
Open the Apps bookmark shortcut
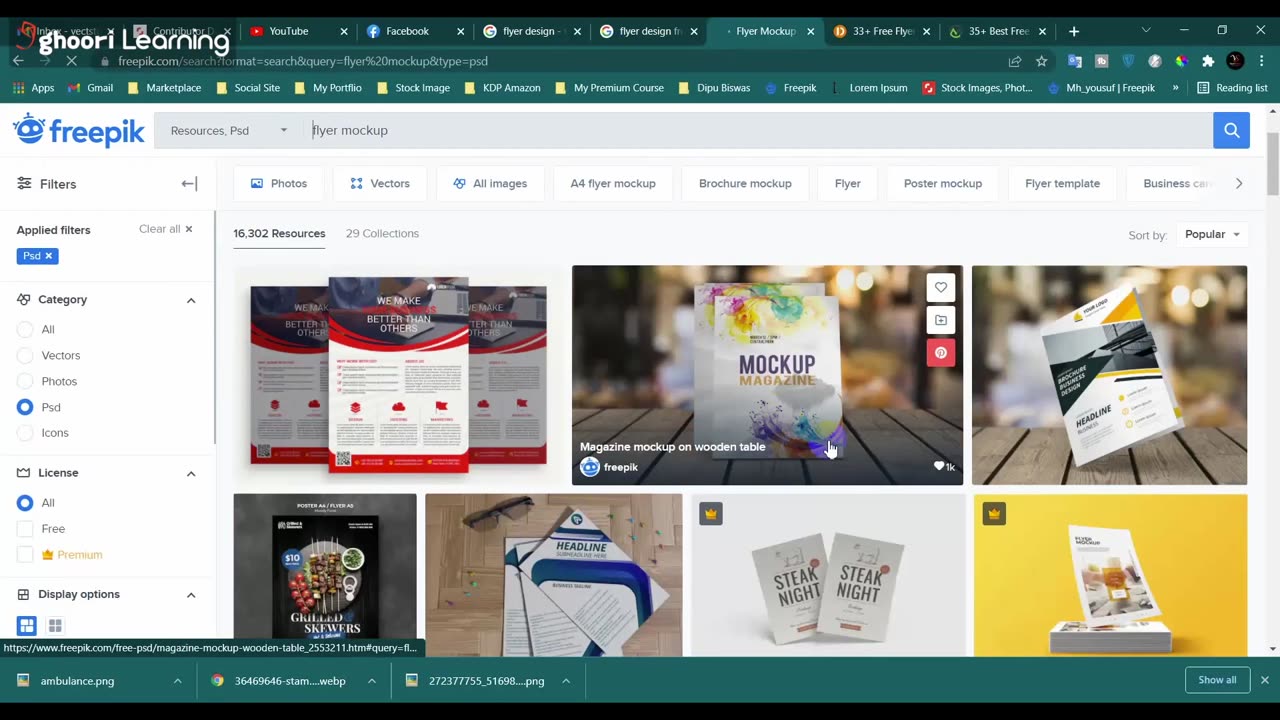pos(34,88)
